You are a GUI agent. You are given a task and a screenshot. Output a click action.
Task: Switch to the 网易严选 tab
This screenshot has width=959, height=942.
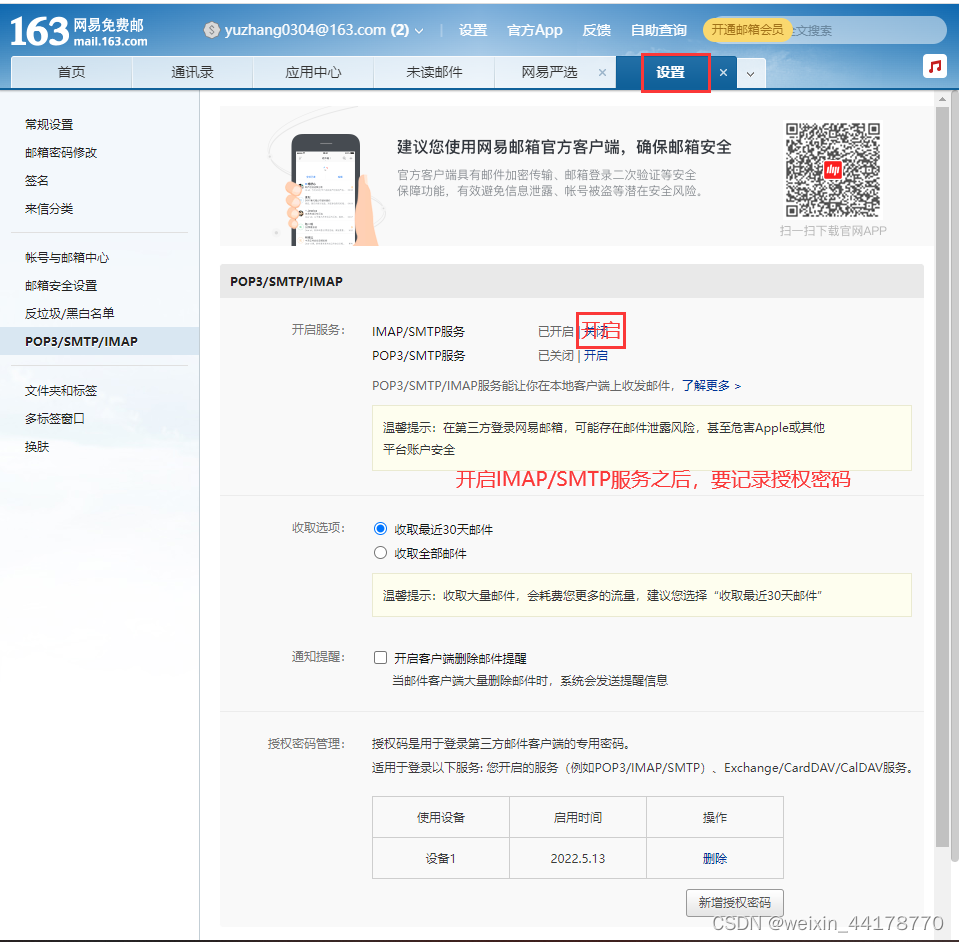coord(549,72)
